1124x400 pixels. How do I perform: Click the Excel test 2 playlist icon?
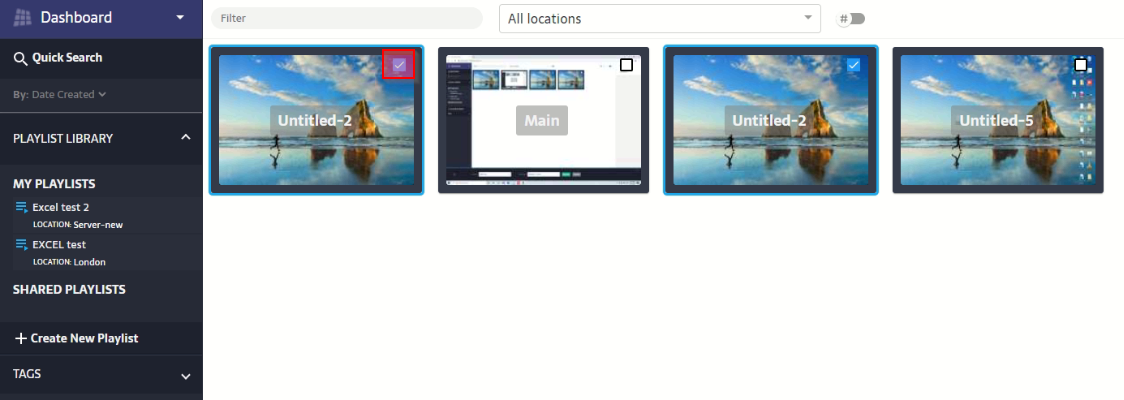coord(21,207)
